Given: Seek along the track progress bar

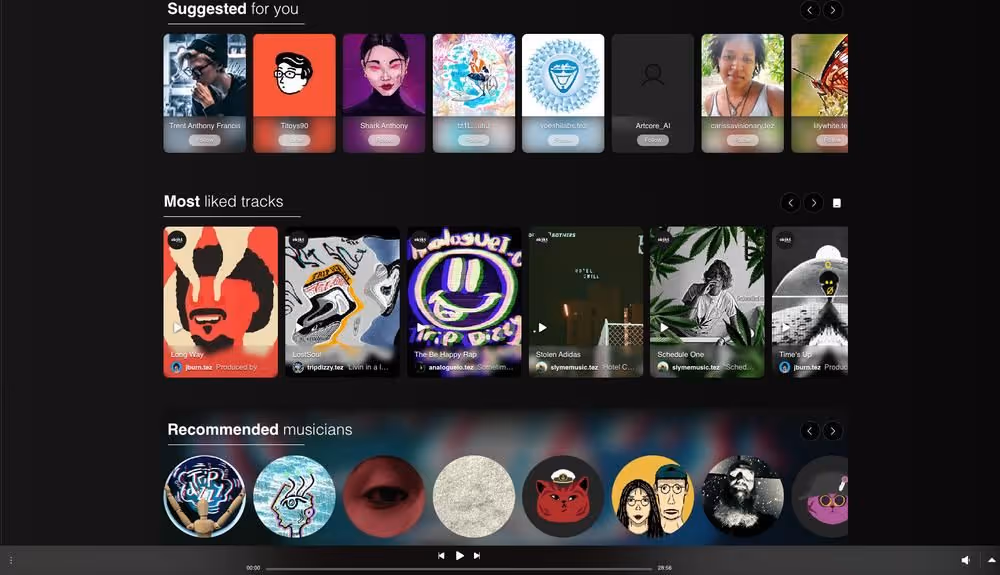Looking at the screenshot, I should click(x=459, y=569).
